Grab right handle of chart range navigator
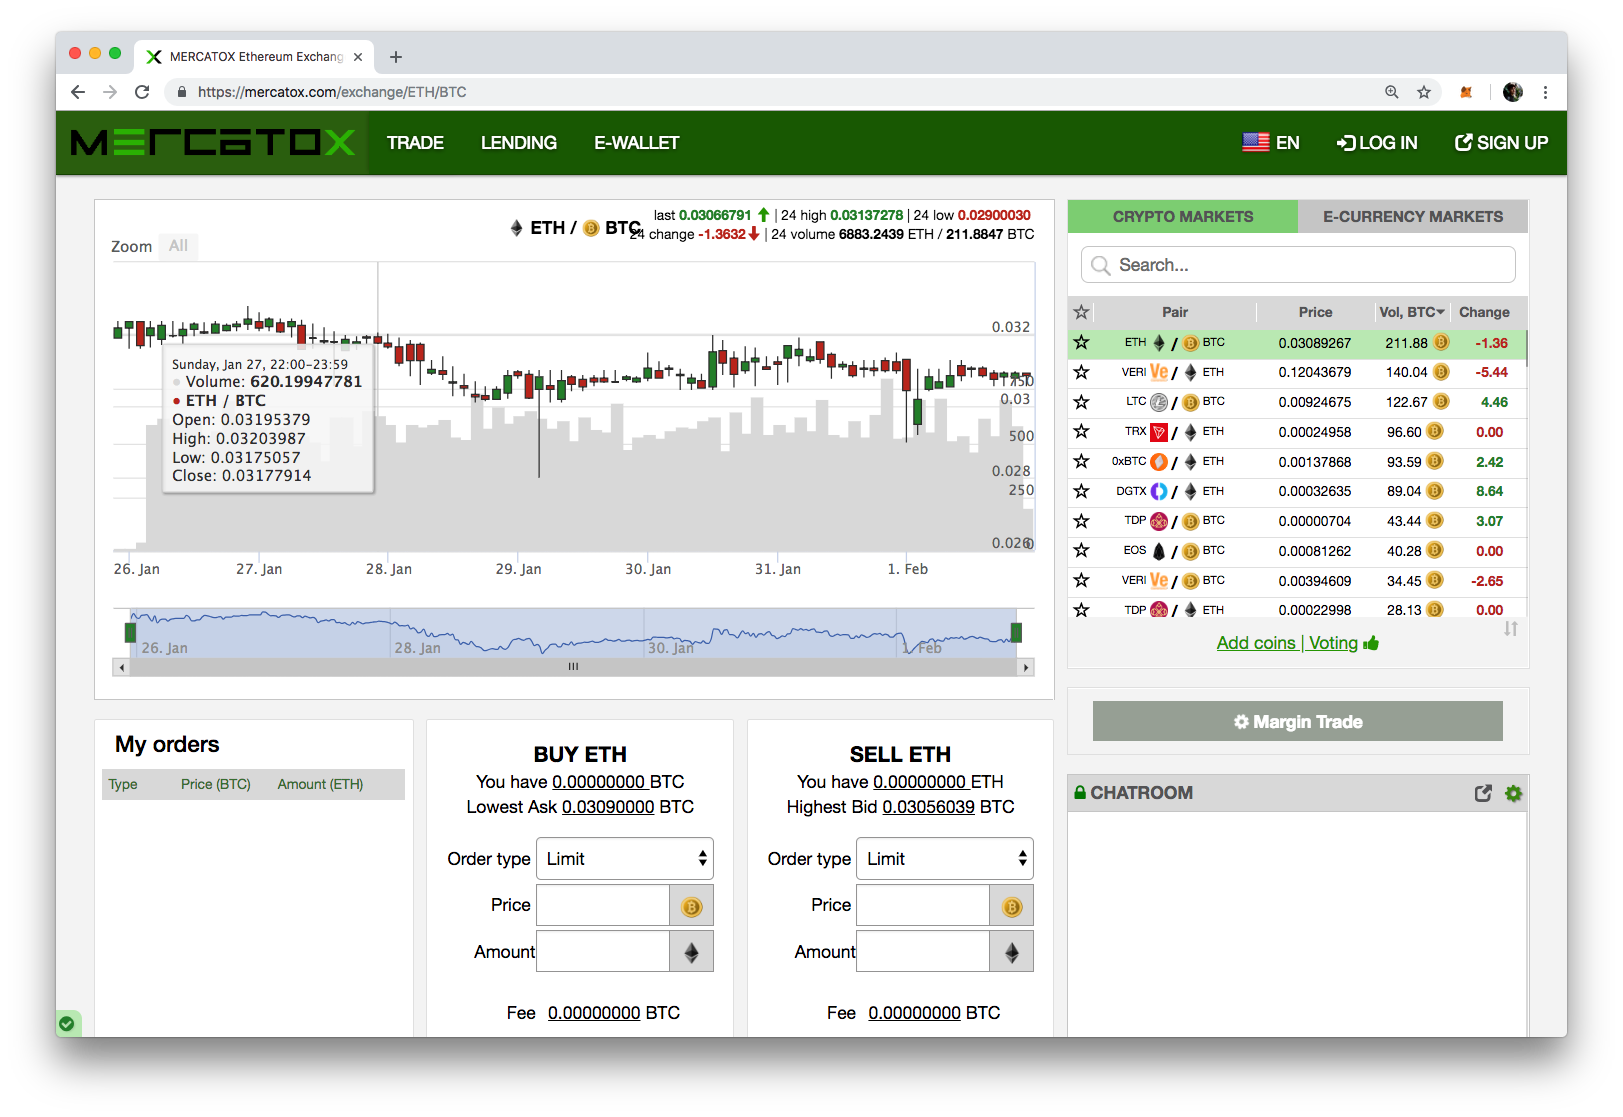Viewport: 1623px width, 1117px height. [1017, 632]
